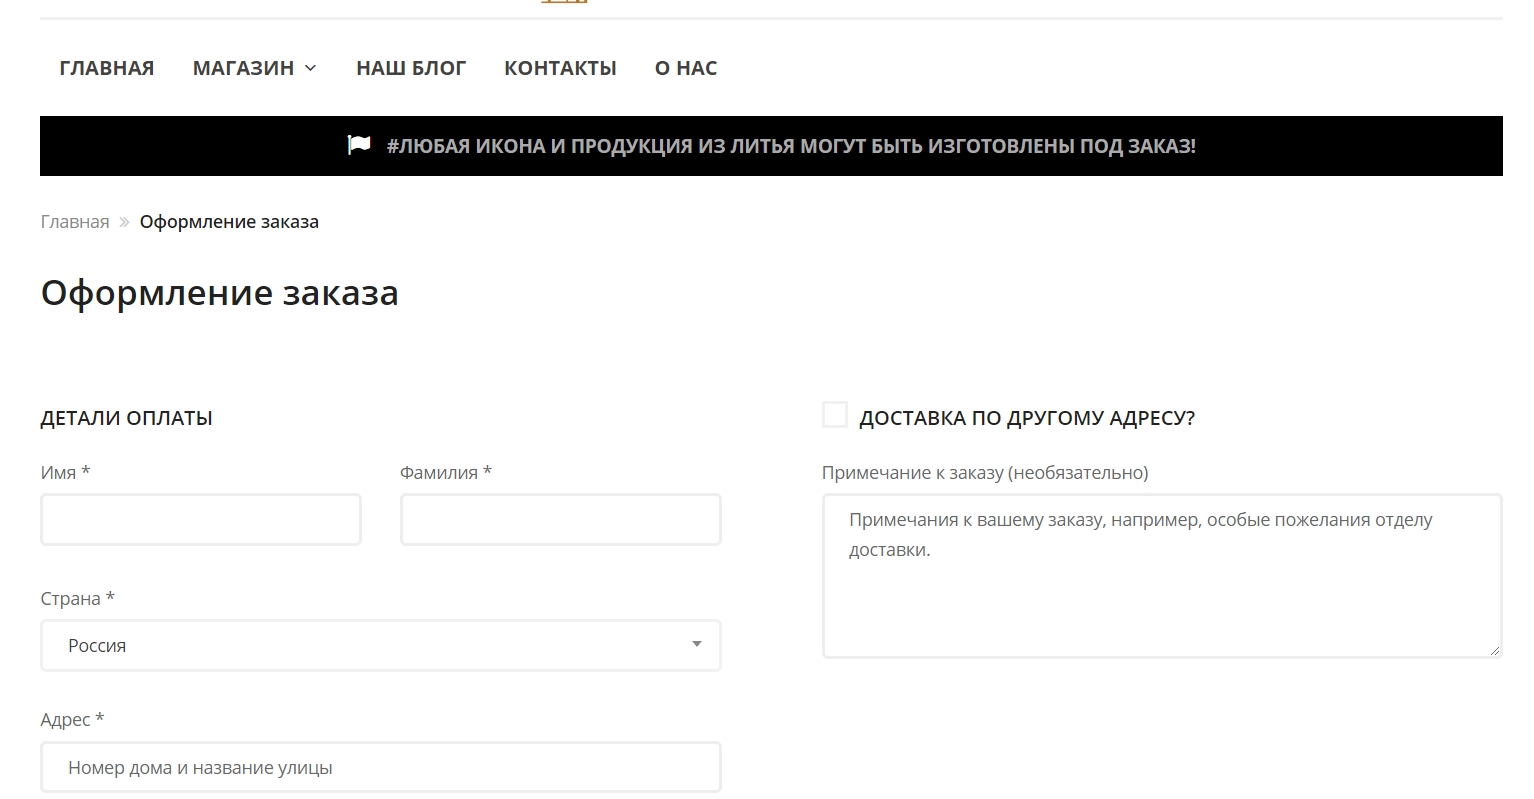Enable Доставка по другому адресу checkbox
The height and width of the screenshot is (799, 1534).
coord(834,414)
